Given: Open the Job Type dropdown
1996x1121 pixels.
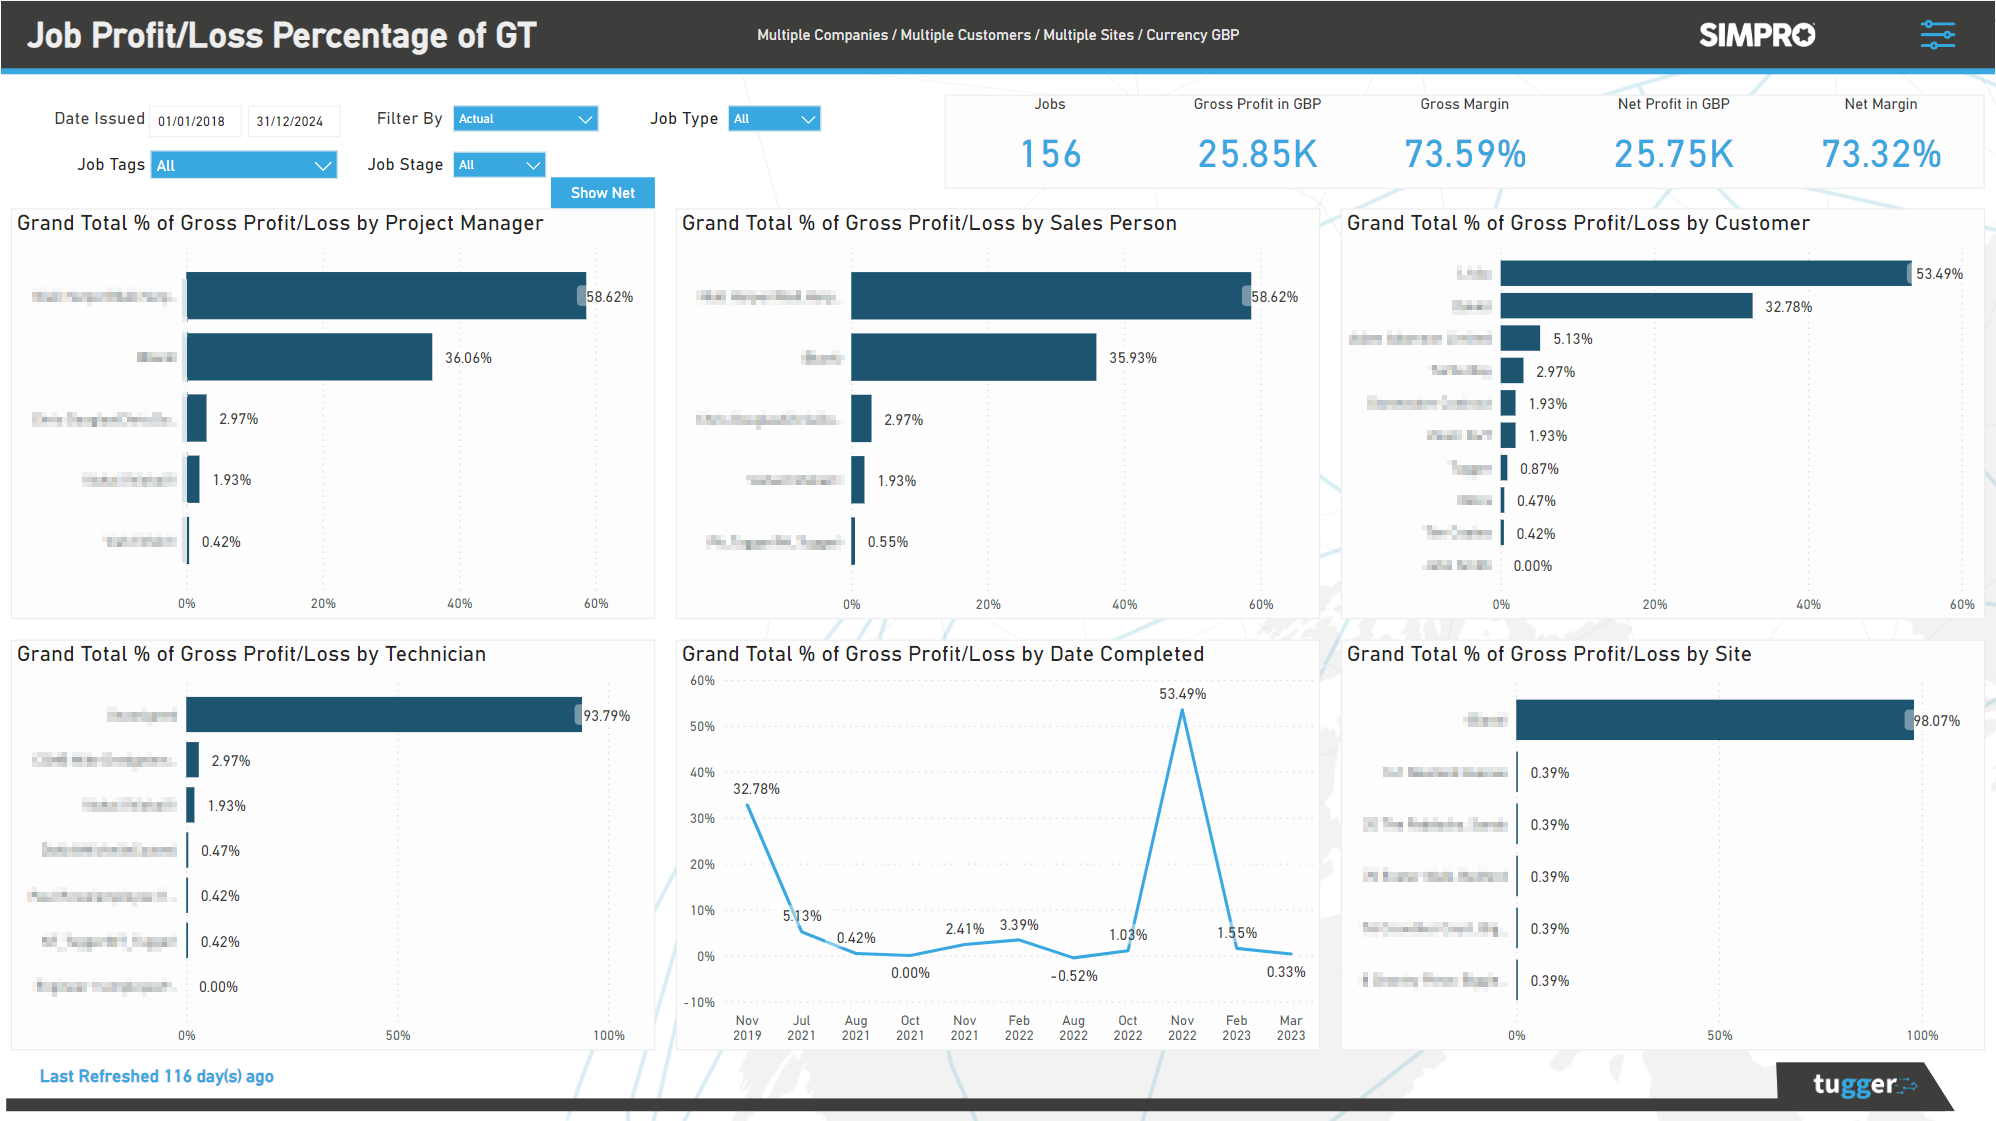Looking at the screenshot, I should click(x=773, y=118).
